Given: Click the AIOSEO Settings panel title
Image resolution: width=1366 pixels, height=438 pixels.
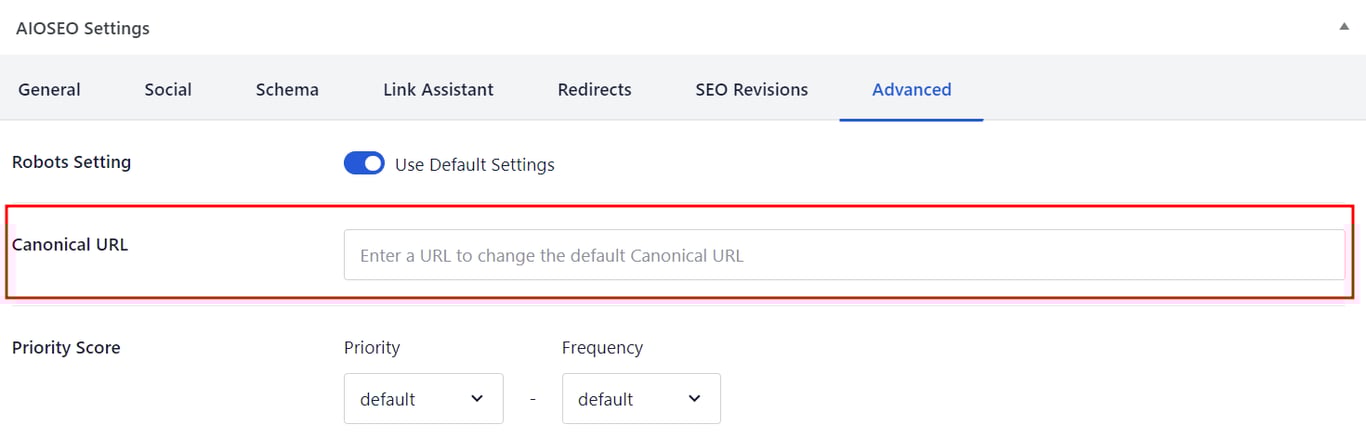Looking at the screenshot, I should [83, 28].
